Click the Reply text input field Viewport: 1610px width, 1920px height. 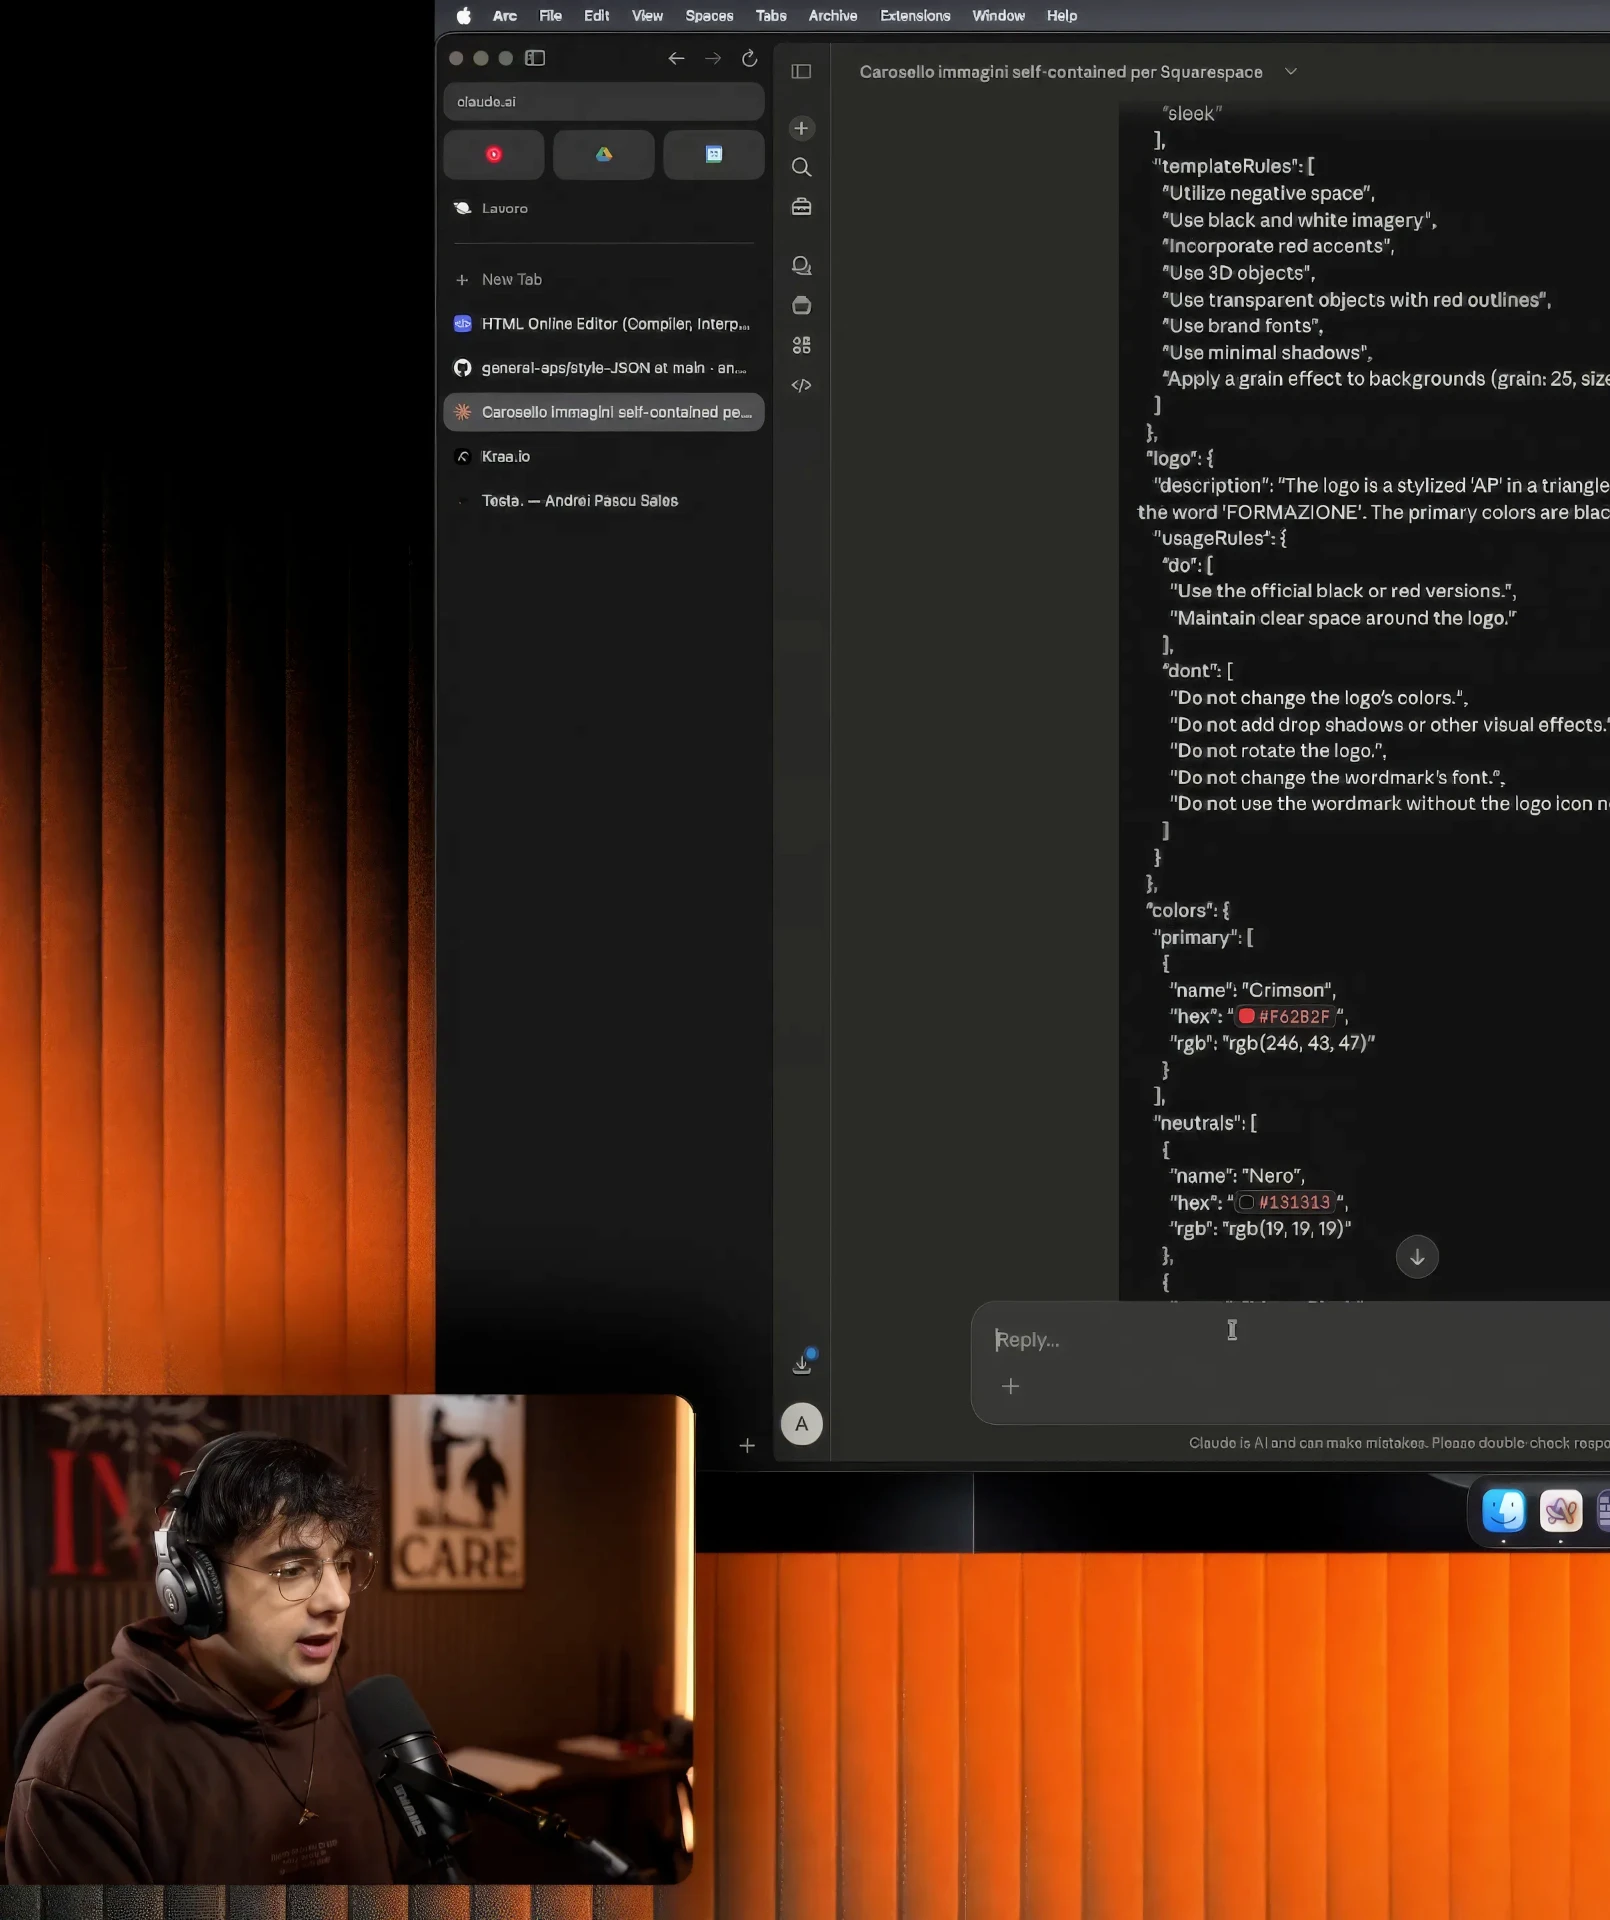[1290, 1340]
